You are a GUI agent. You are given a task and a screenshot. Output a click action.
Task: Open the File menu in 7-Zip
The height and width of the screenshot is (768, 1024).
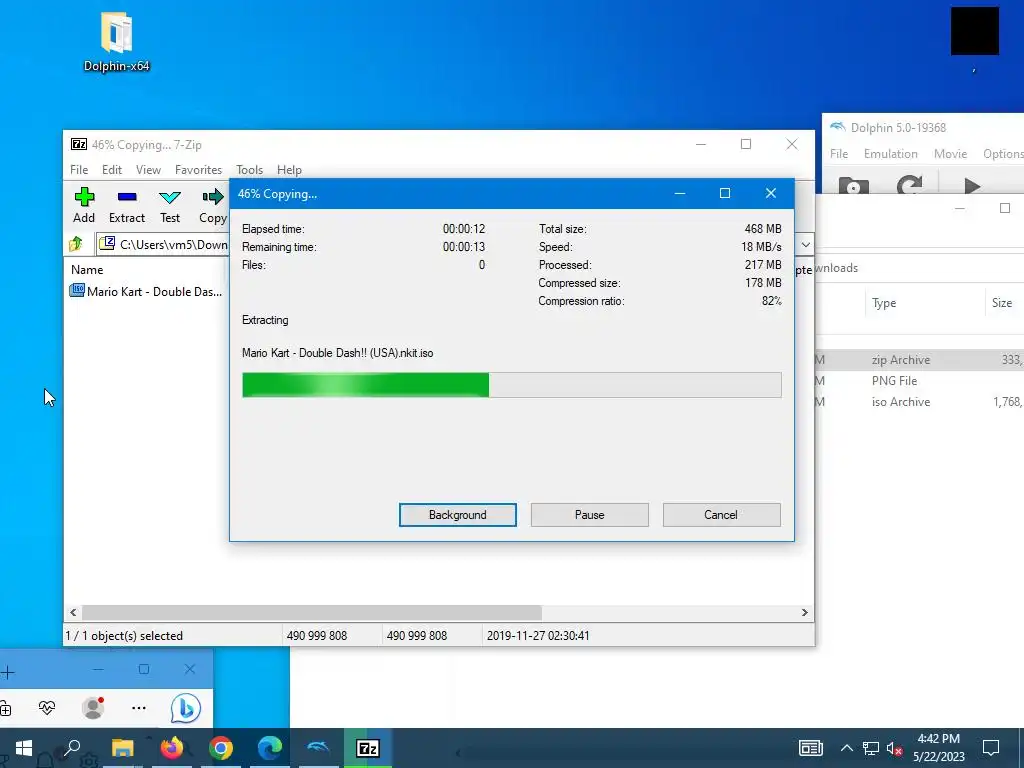[79, 170]
